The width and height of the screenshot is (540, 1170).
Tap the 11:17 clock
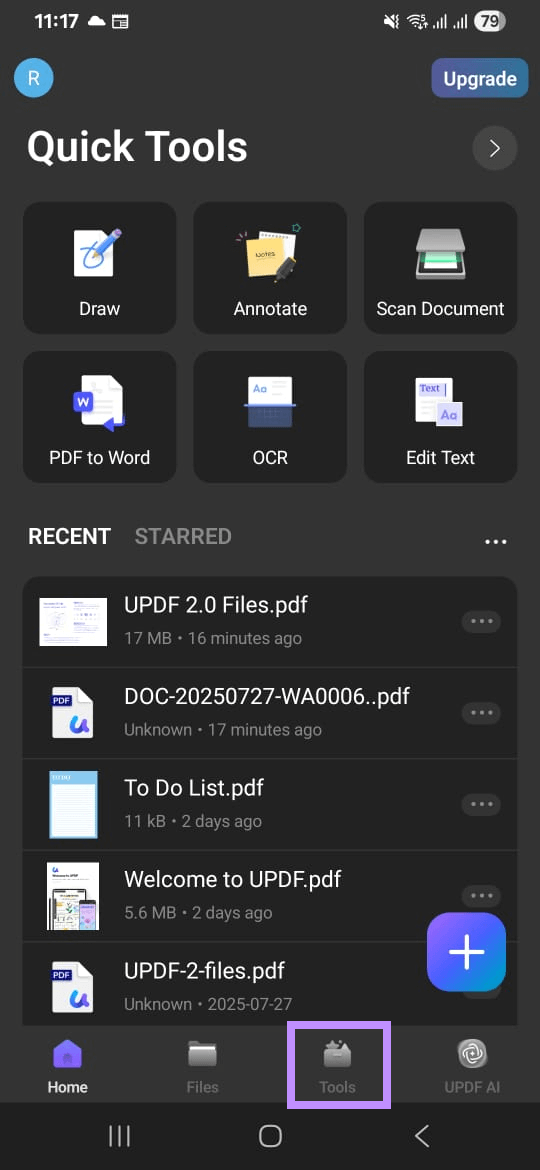pyautogui.click(x=55, y=21)
